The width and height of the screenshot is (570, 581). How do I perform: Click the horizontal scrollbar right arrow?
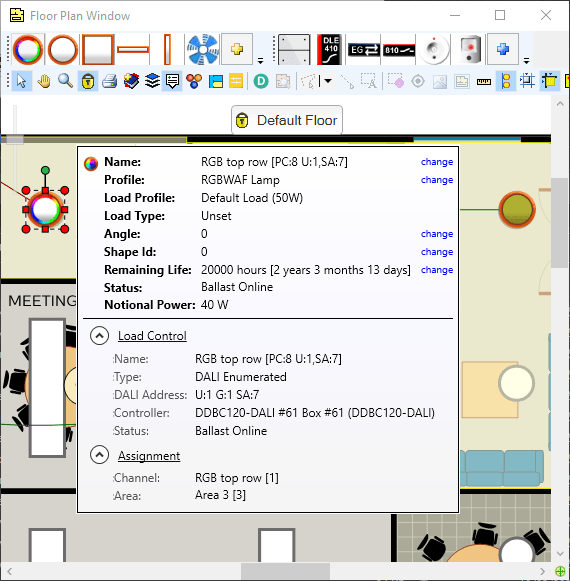click(x=543, y=571)
